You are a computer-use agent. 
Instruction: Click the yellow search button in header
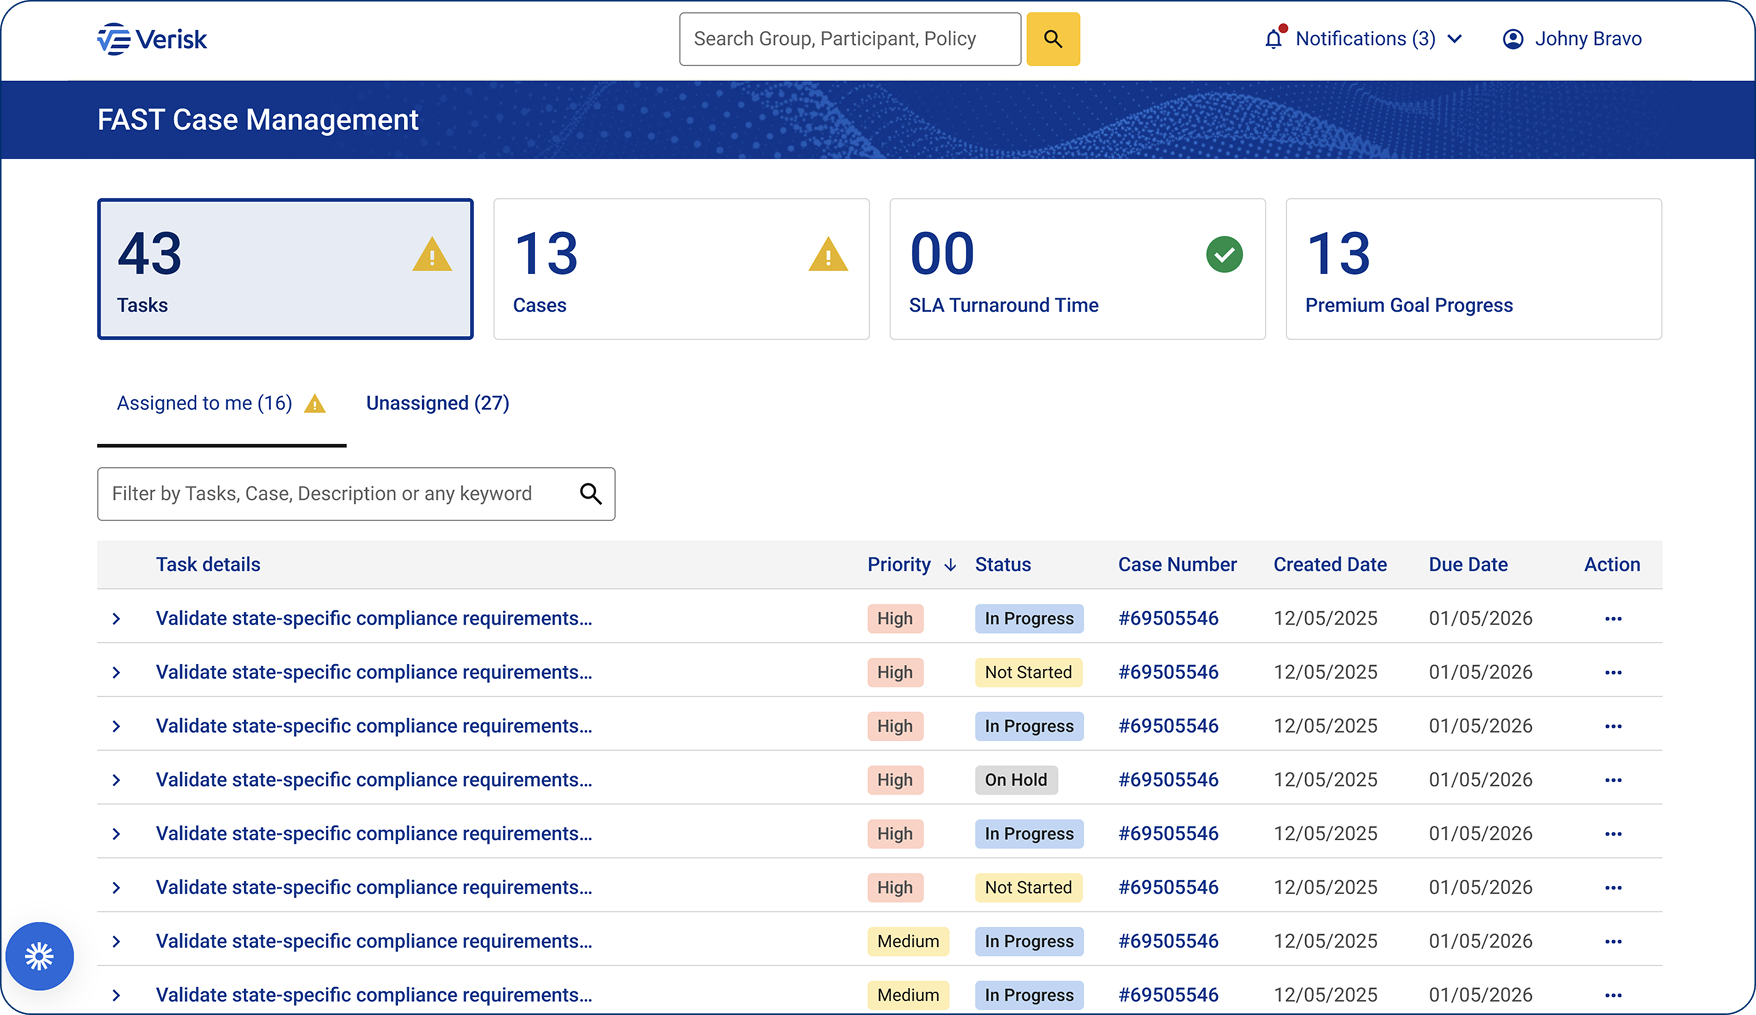(1053, 39)
